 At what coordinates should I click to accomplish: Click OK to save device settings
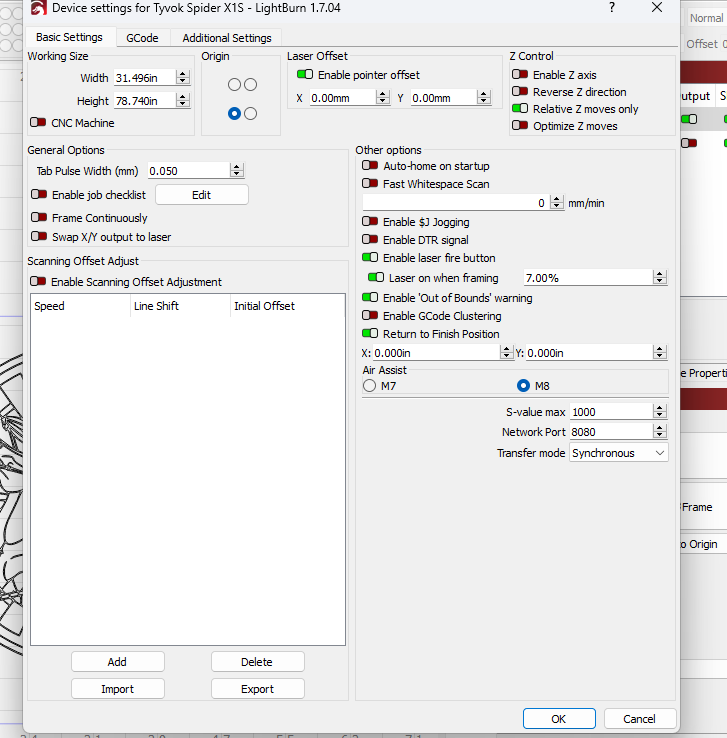pyautogui.click(x=559, y=719)
